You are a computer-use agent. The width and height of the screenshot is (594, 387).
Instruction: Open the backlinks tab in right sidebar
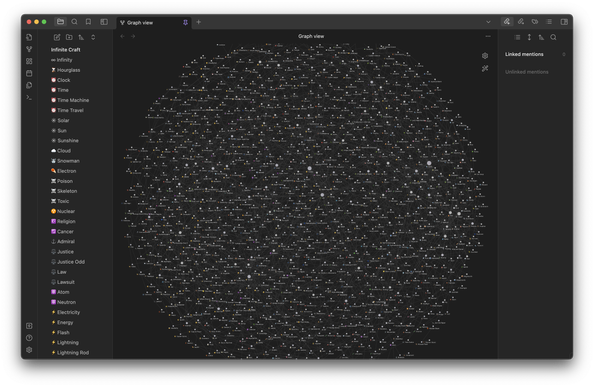[506, 22]
